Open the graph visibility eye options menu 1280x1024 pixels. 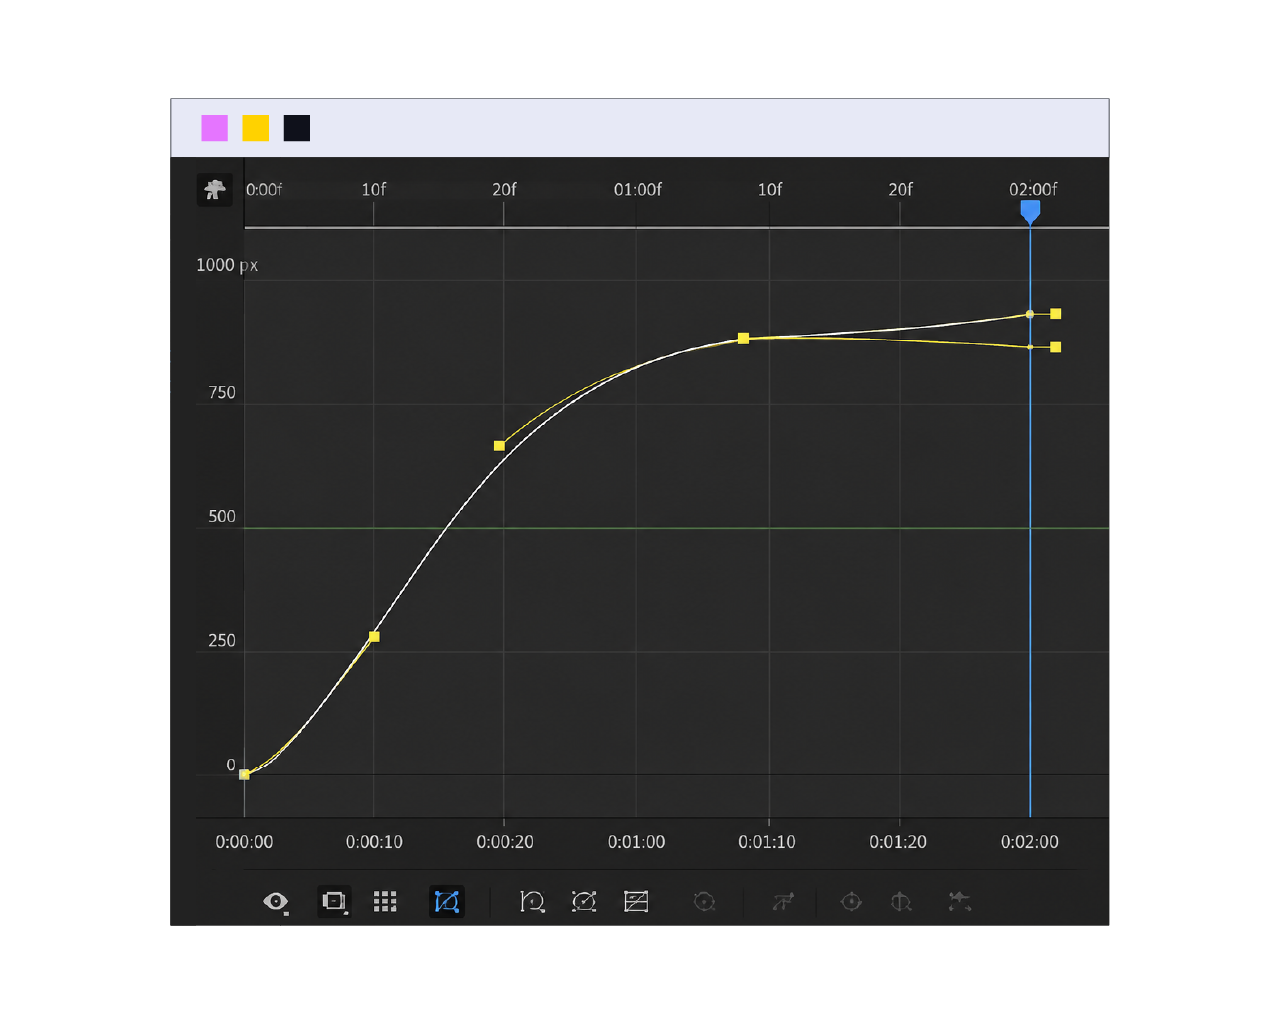276,902
